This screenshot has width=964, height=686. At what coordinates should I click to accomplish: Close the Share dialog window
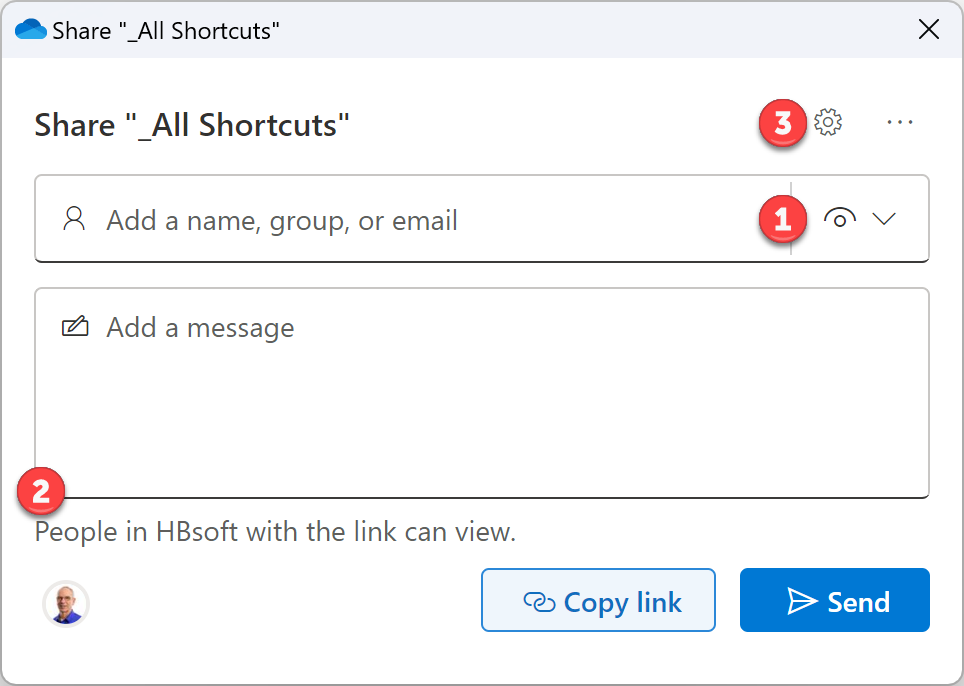tap(929, 30)
